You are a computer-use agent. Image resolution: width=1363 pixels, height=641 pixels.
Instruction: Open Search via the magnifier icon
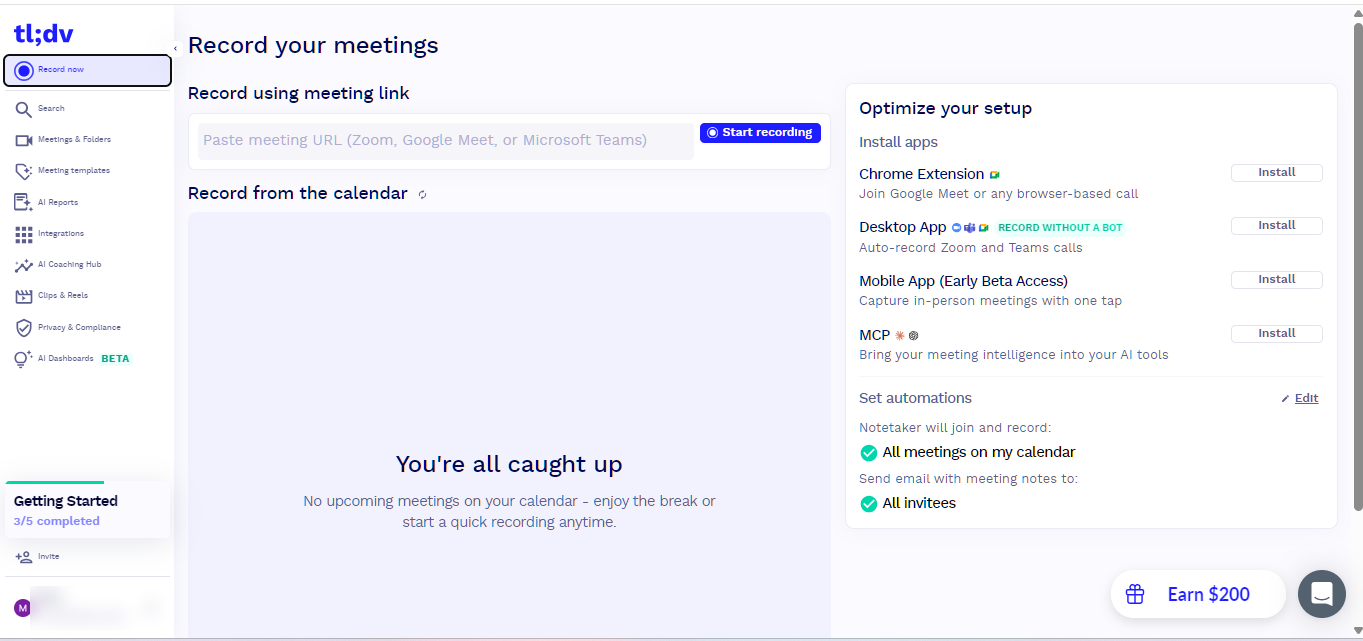pyautogui.click(x=24, y=109)
